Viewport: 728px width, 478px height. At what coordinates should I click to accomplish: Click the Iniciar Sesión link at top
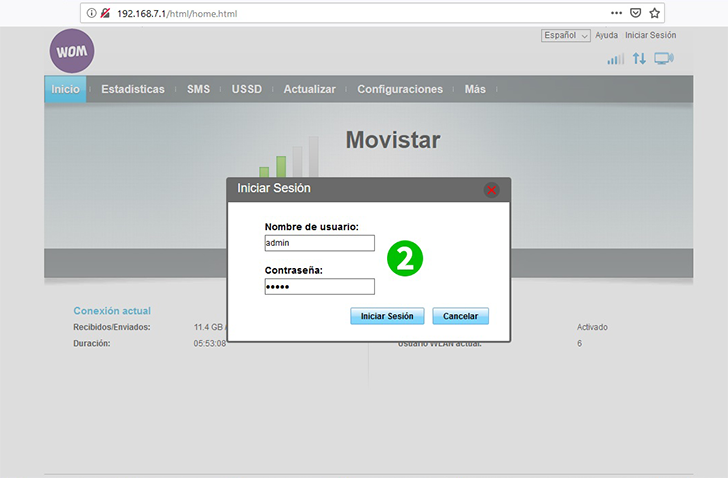pyautogui.click(x=650, y=35)
